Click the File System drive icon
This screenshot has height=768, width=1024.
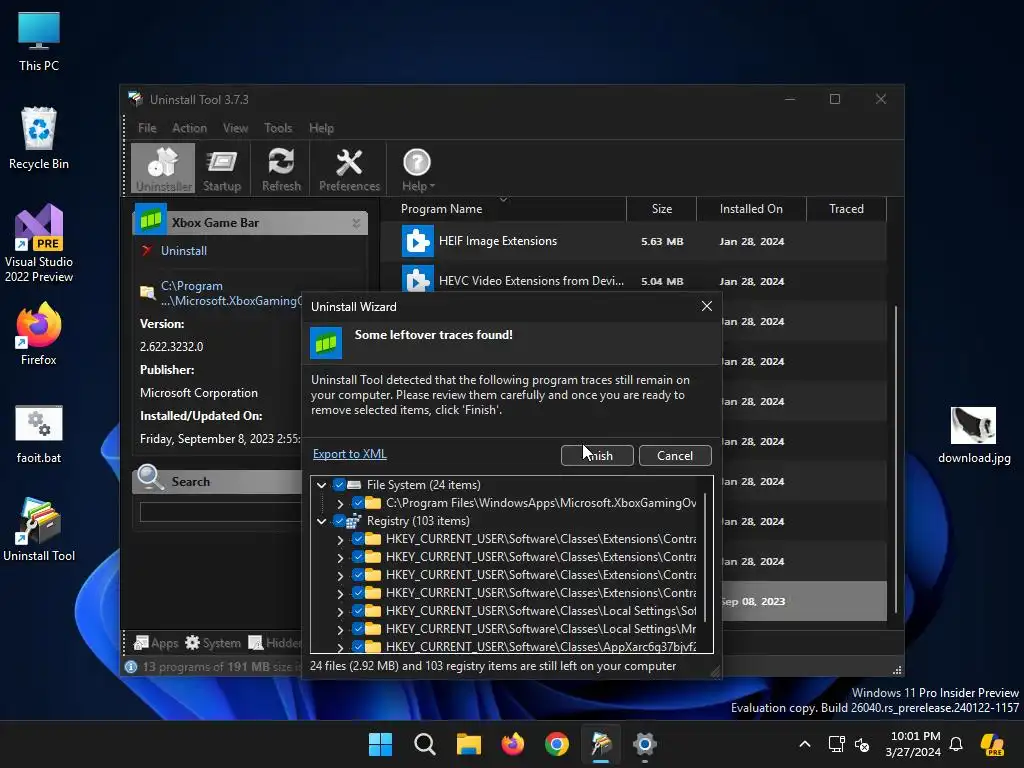click(355, 485)
